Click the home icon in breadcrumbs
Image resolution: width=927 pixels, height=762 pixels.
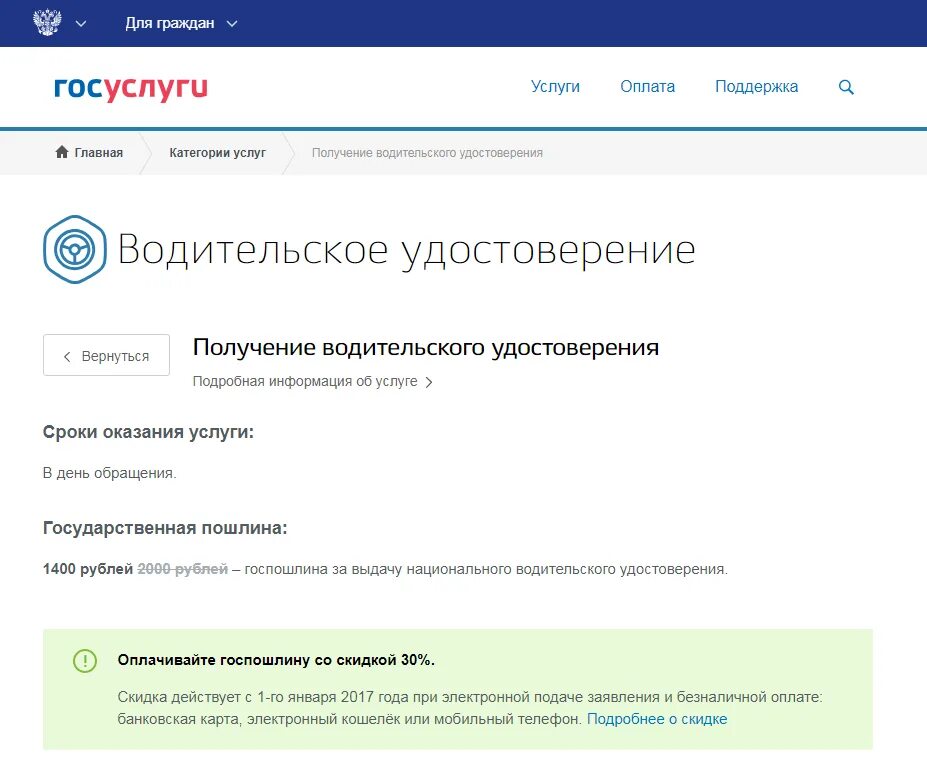tap(61, 152)
